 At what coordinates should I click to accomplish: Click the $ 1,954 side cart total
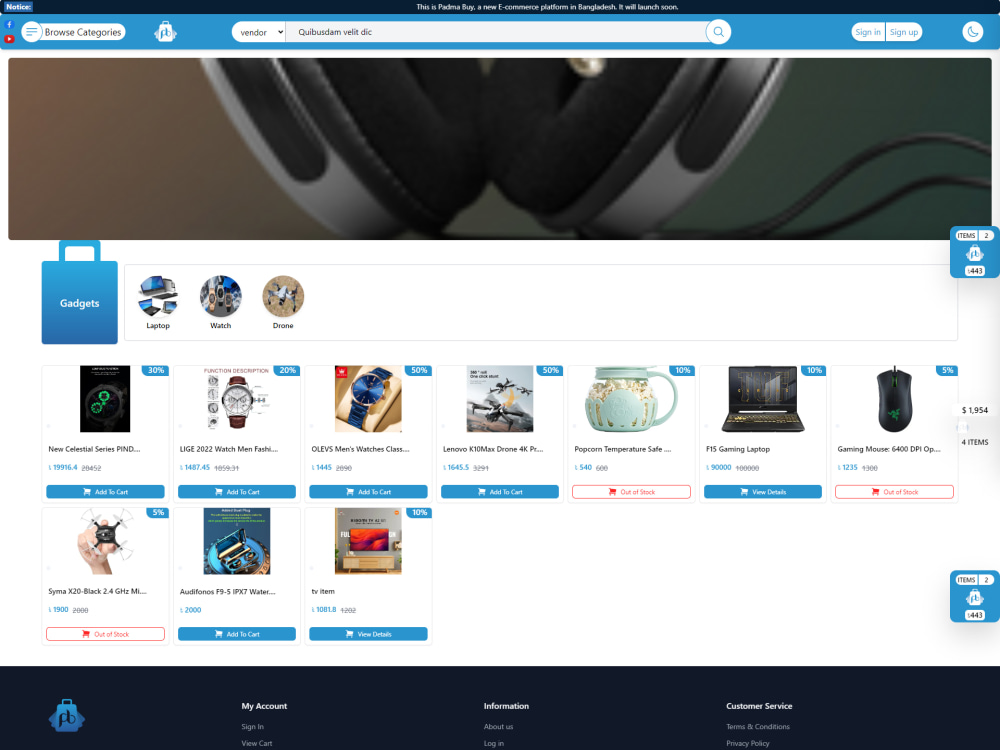click(974, 410)
